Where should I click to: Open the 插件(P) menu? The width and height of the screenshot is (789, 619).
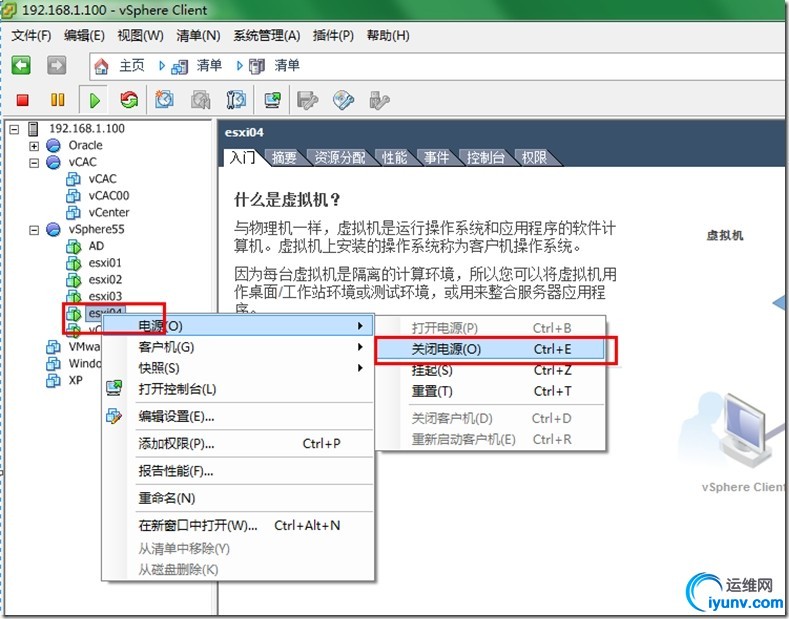click(x=333, y=36)
